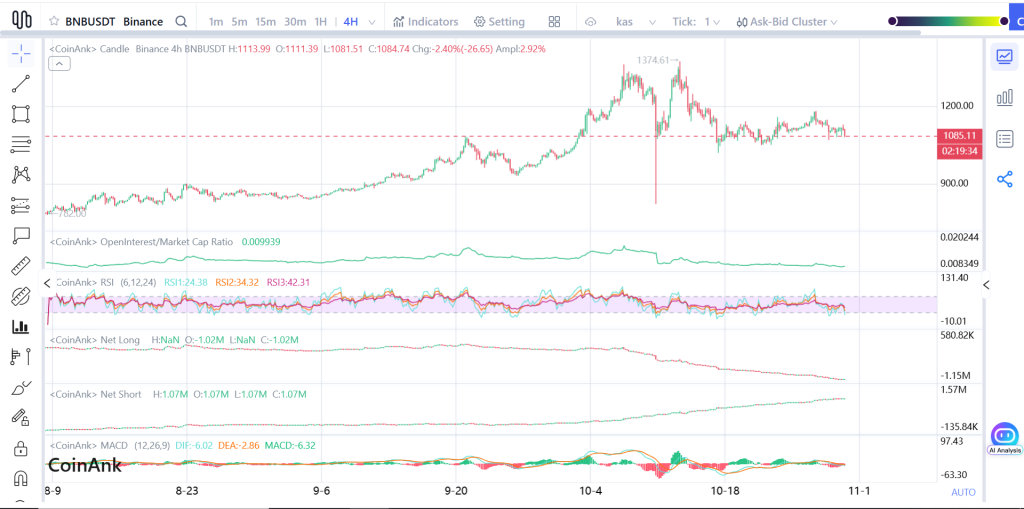Open the Indicators panel
The image size is (1024, 509).
point(426,21)
